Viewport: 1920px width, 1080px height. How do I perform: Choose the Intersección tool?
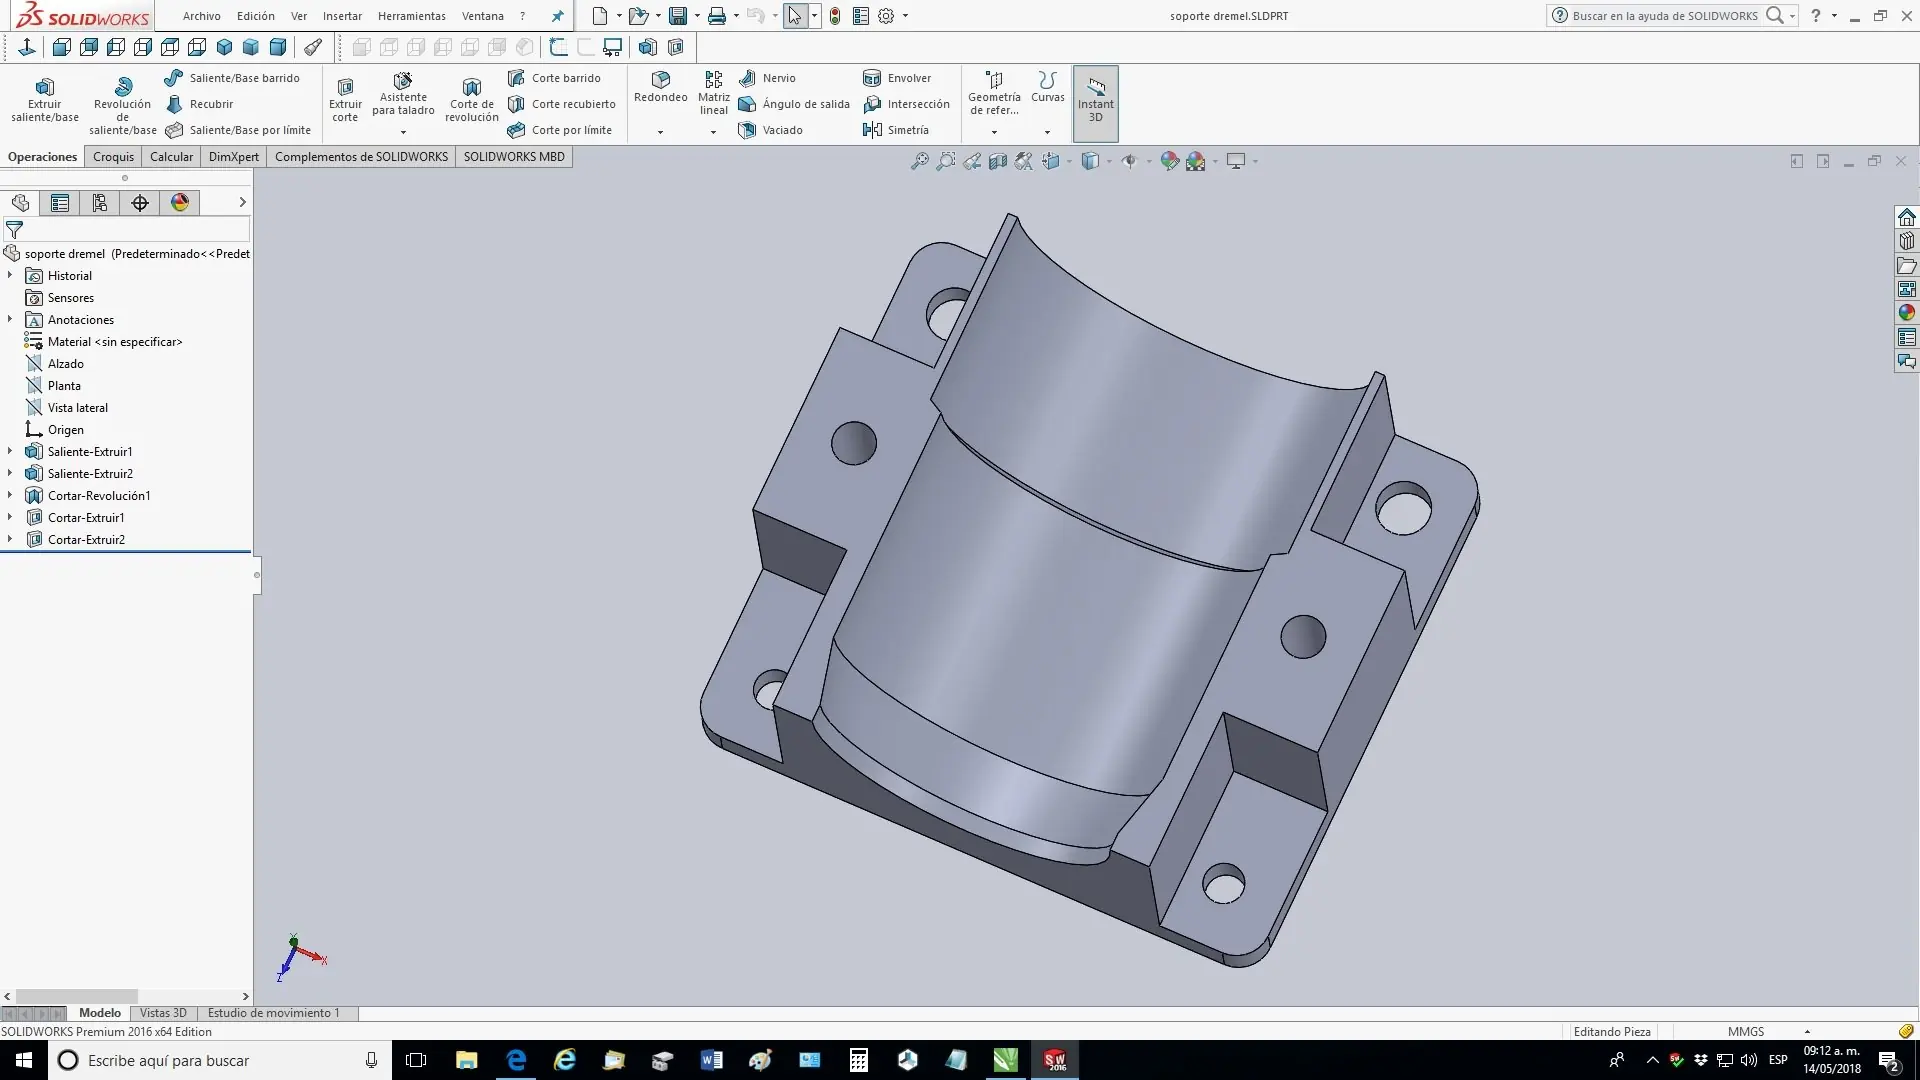click(906, 104)
